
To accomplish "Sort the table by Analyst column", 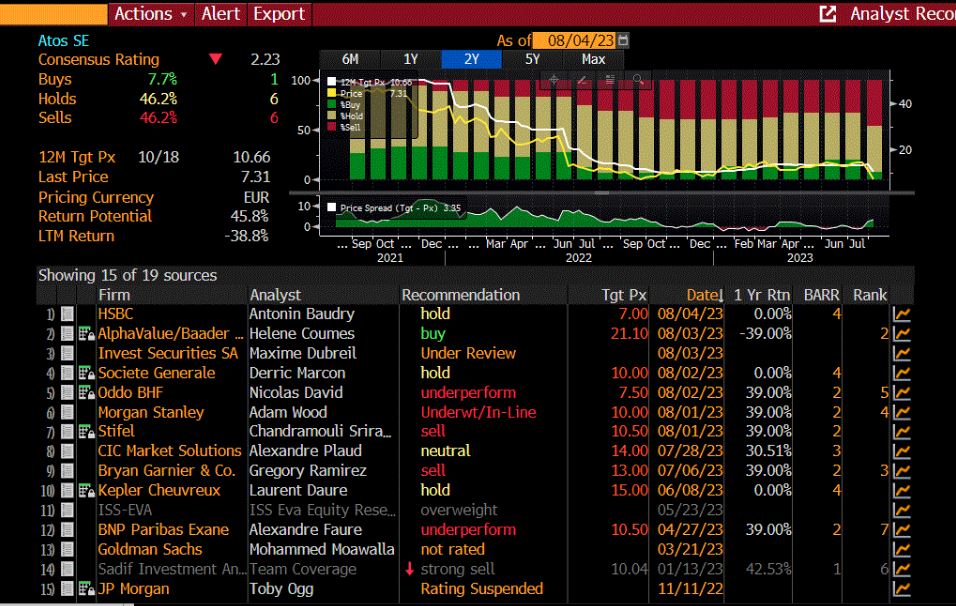I will pyautogui.click(x=275, y=295).
